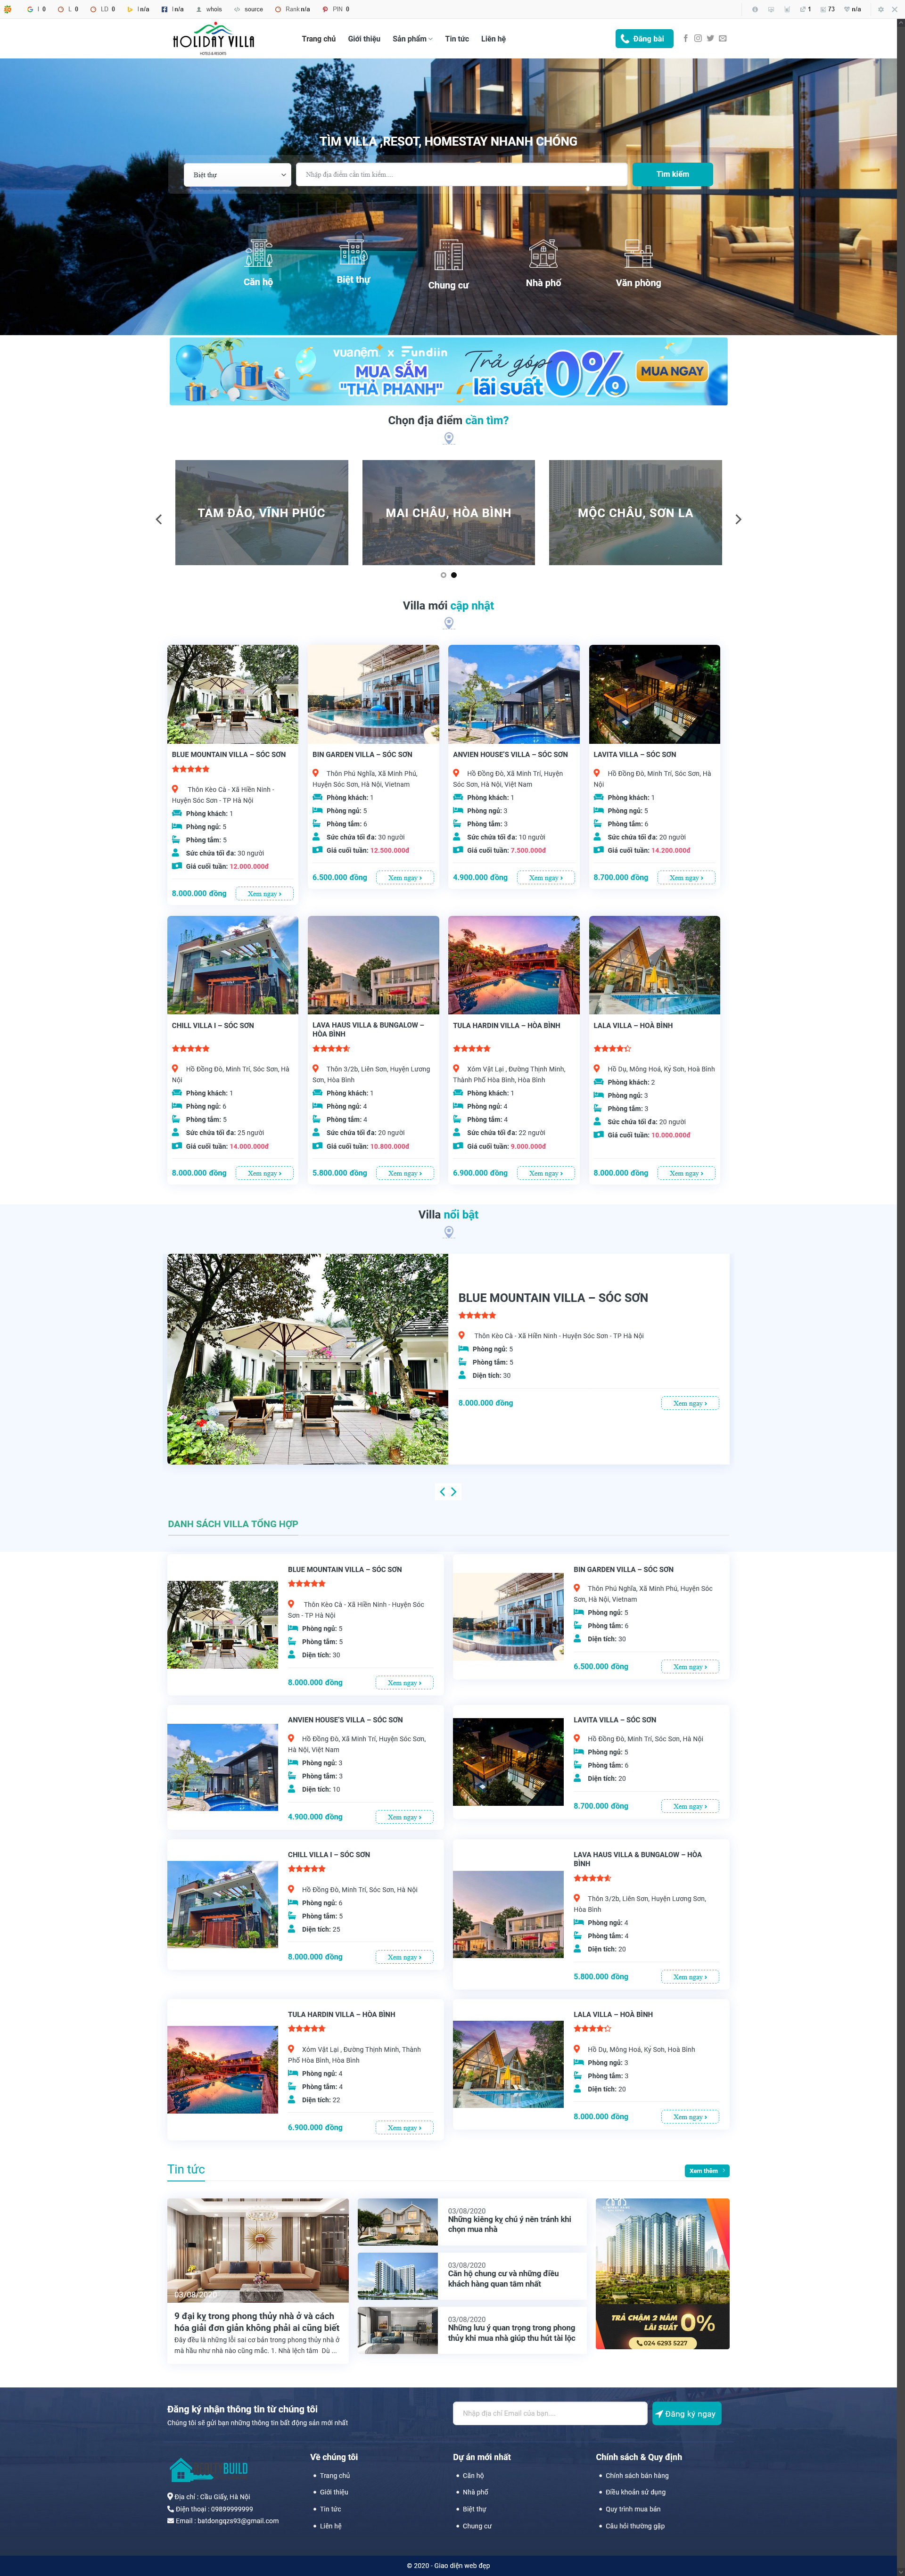Open the Tam Đảo, Vĩnh Phúc location thumbnail
The image size is (905, 2576).
point(261,513)
